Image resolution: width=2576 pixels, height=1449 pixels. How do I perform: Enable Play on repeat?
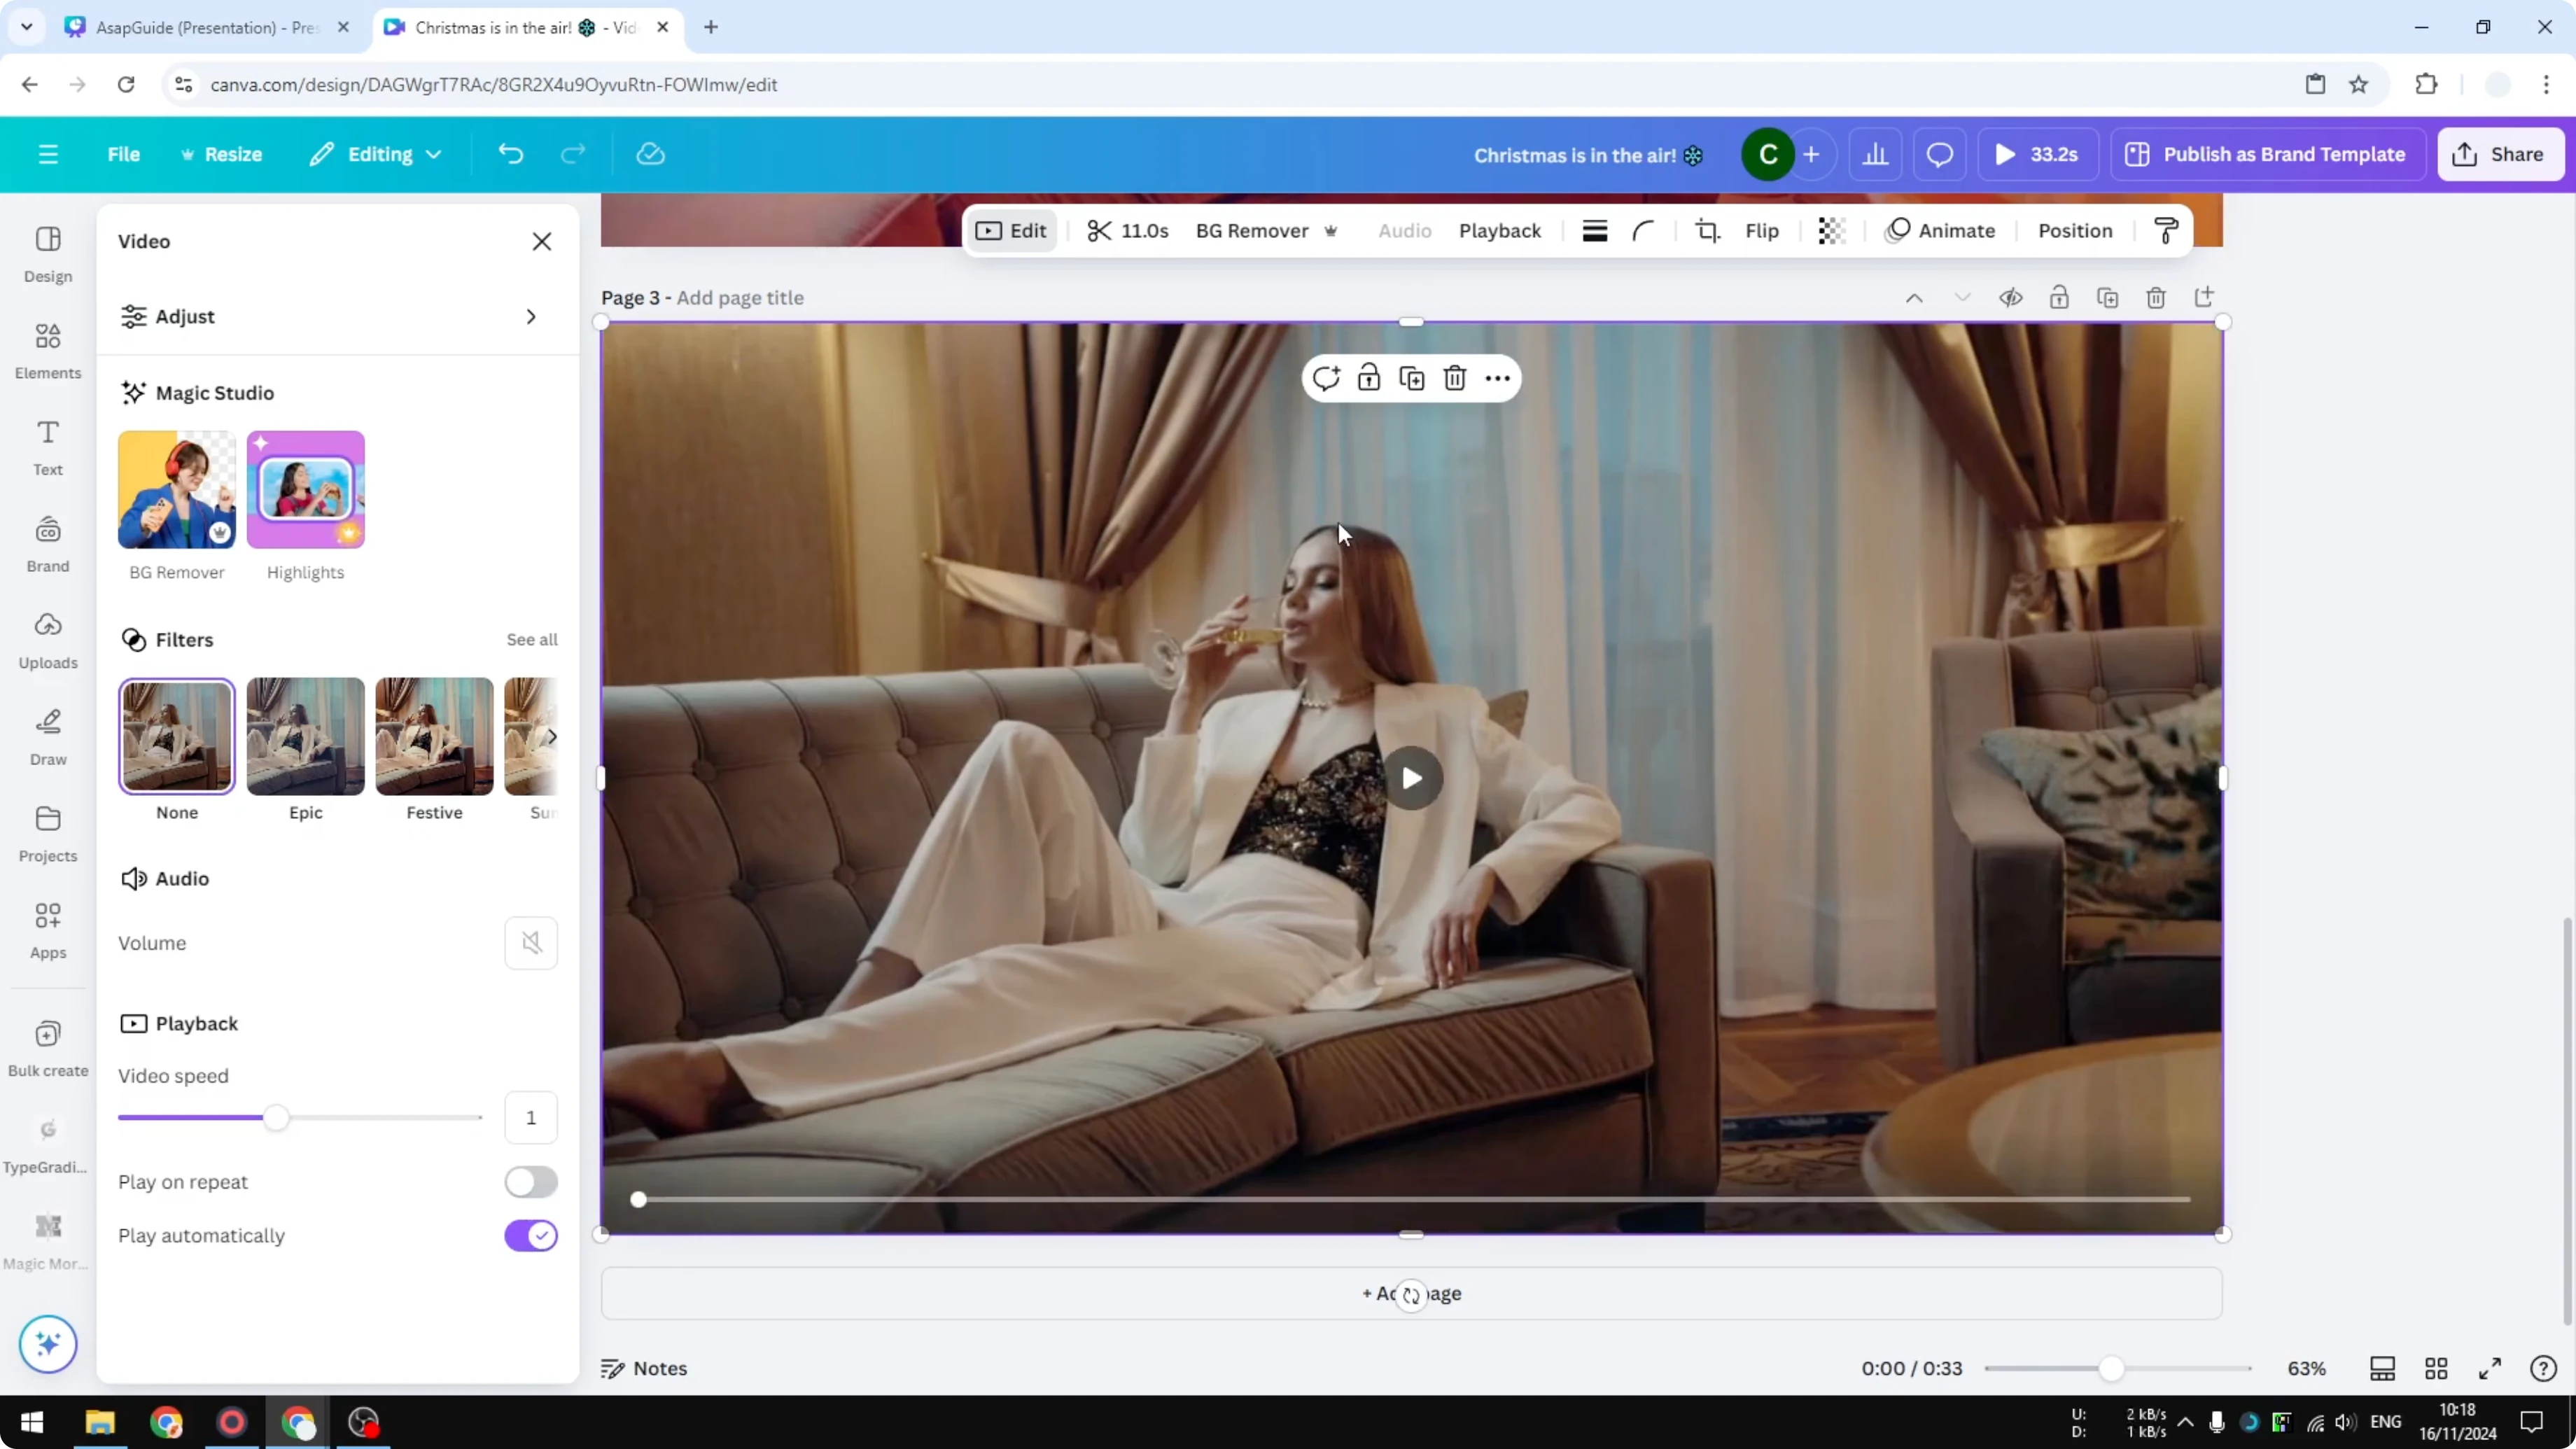click(531, 1182)
